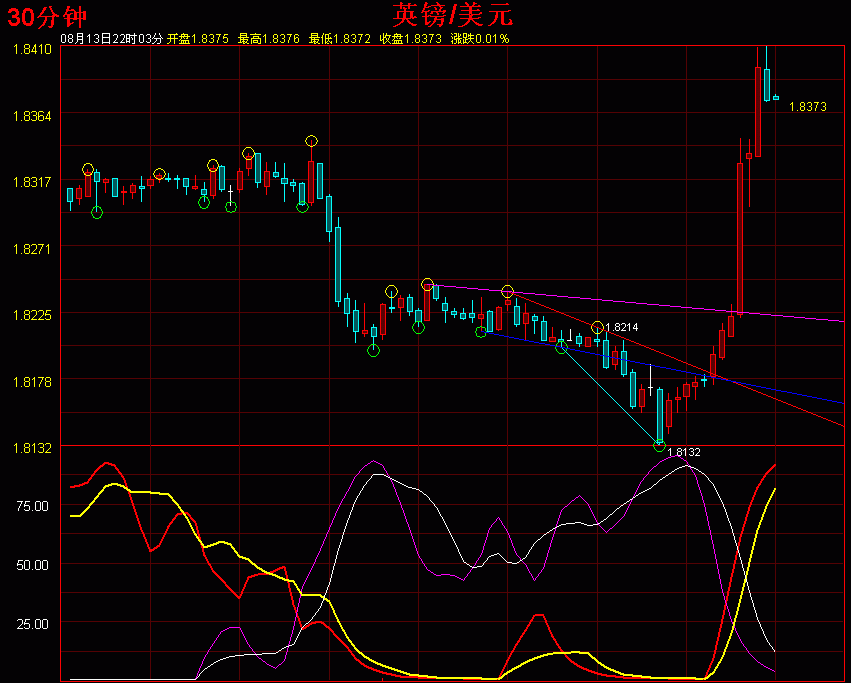
Task: Click the yellow circle marker beside 1.8214
Action: coord(597,328)
